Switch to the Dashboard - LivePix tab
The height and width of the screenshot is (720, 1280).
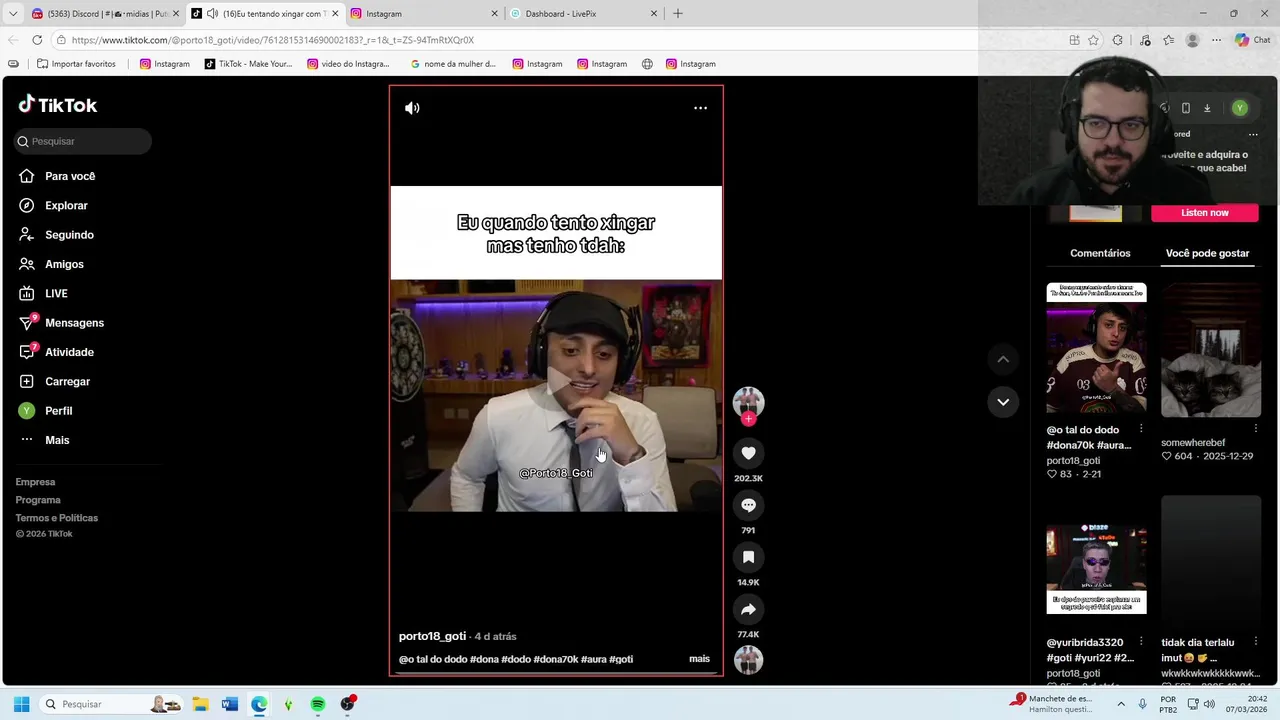(585, 14)
